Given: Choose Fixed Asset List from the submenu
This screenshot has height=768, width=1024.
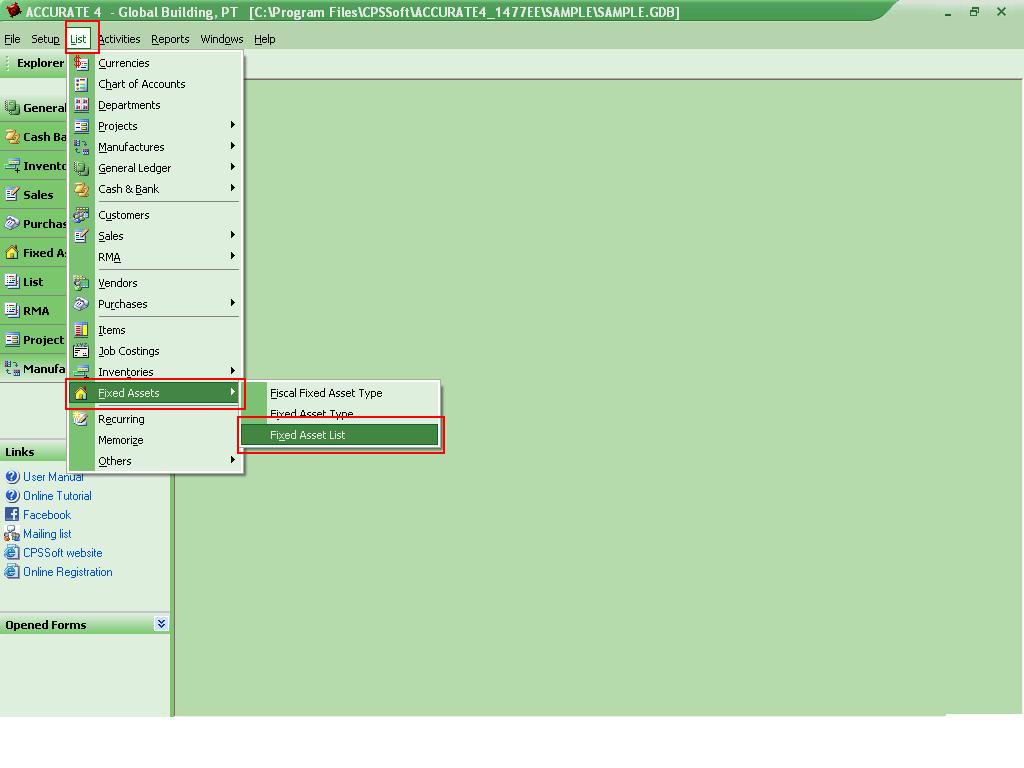Looking at the screenshot, I should [x=339, y=434].
